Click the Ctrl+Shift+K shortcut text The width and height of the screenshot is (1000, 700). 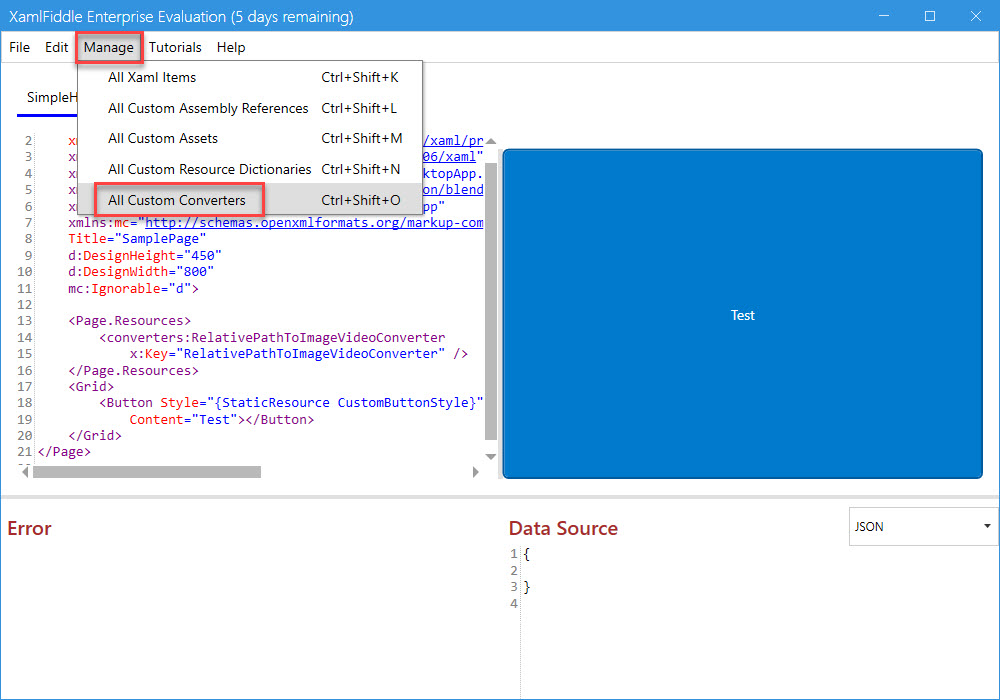tap(360, 77)
